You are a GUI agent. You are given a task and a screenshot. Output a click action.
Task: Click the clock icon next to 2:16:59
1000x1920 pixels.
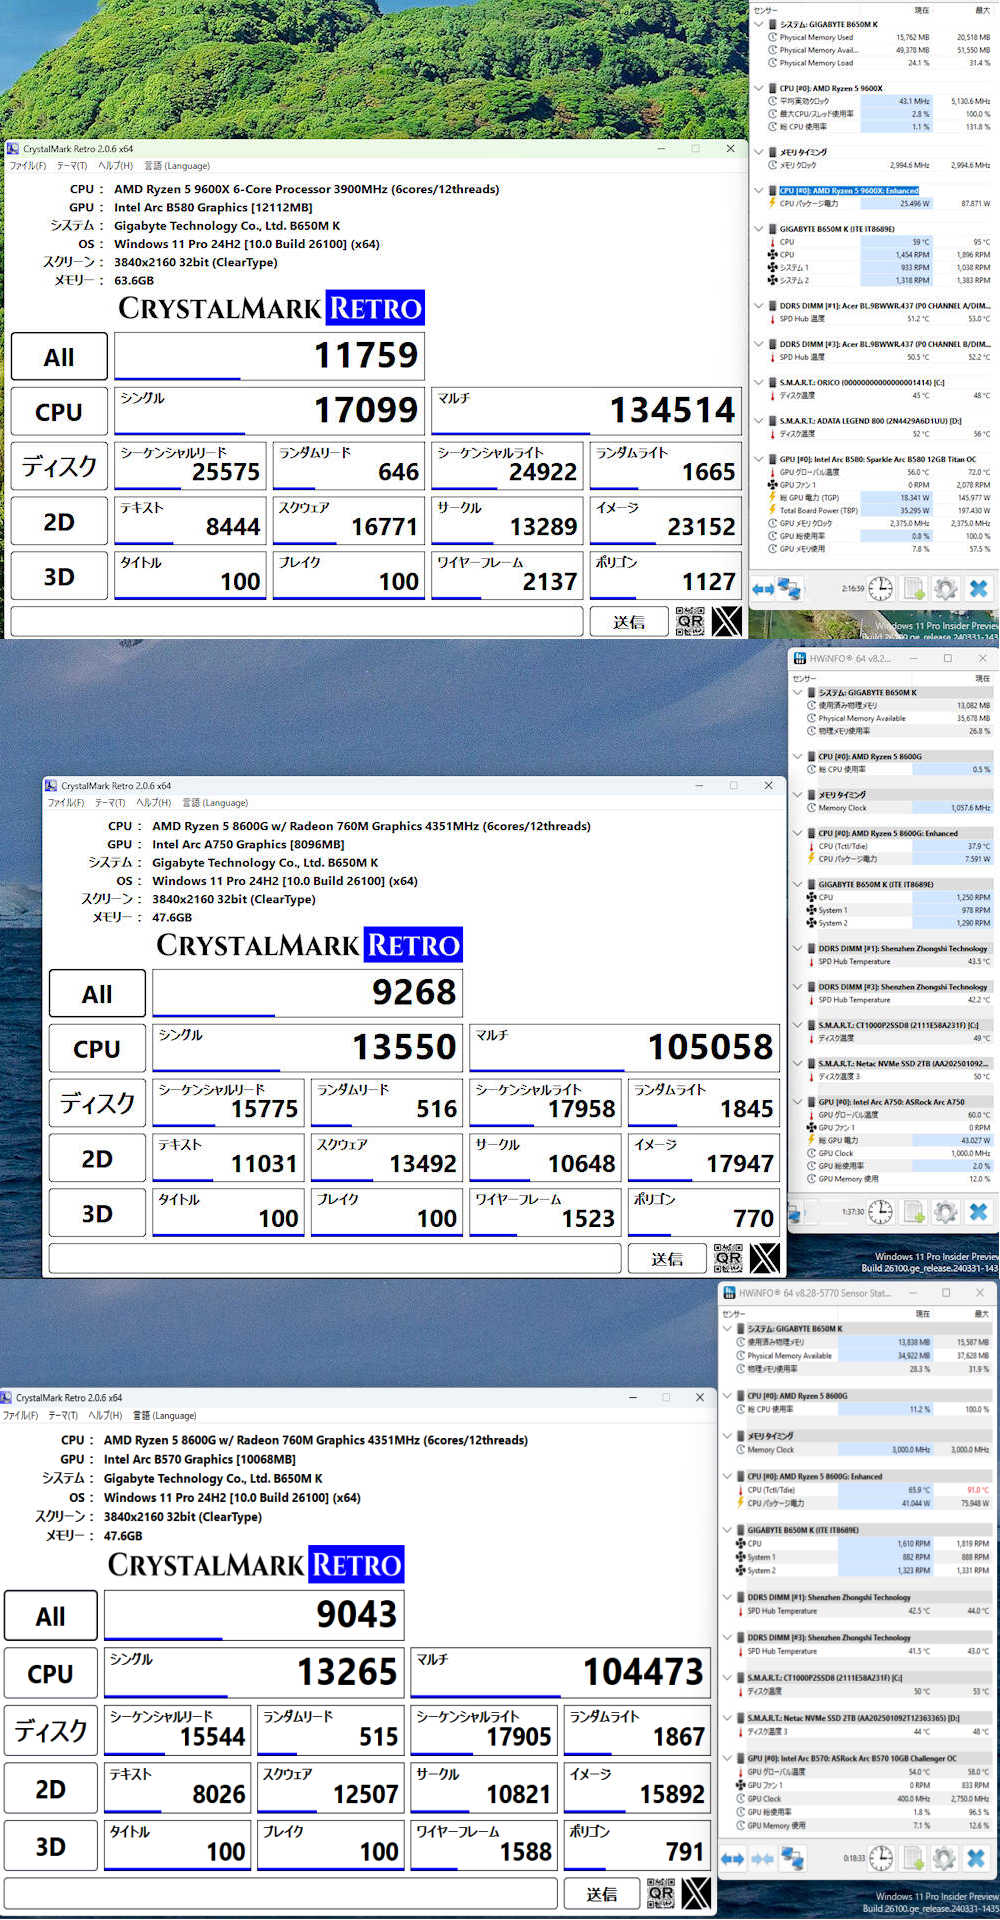(880, 589)
